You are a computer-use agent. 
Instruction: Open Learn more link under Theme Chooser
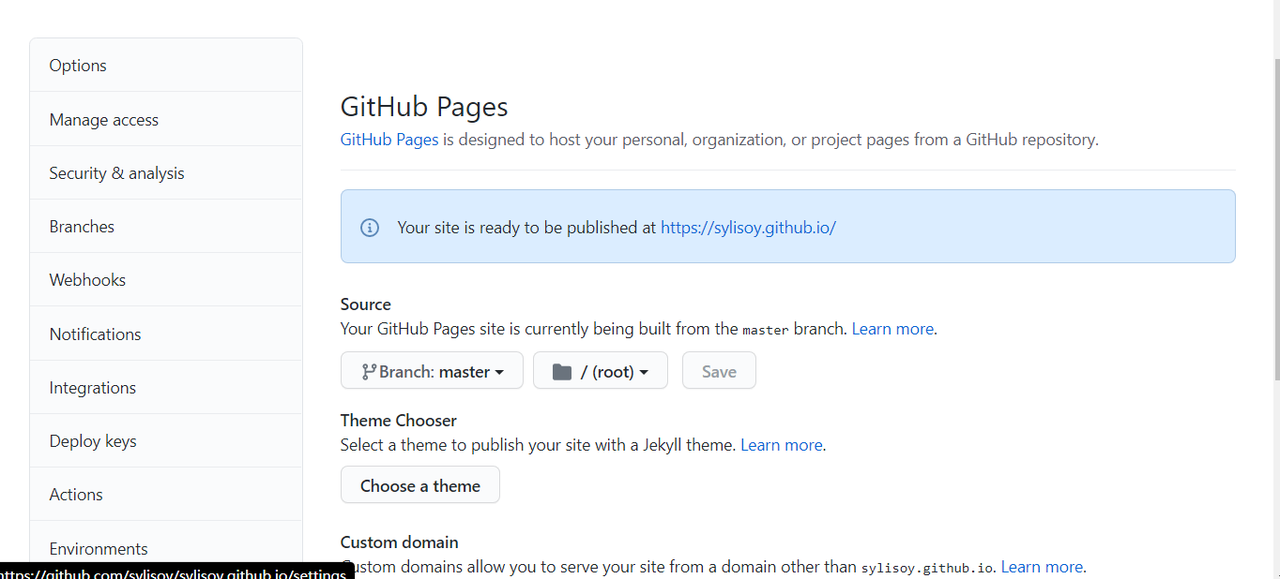(x=782, y=444)
